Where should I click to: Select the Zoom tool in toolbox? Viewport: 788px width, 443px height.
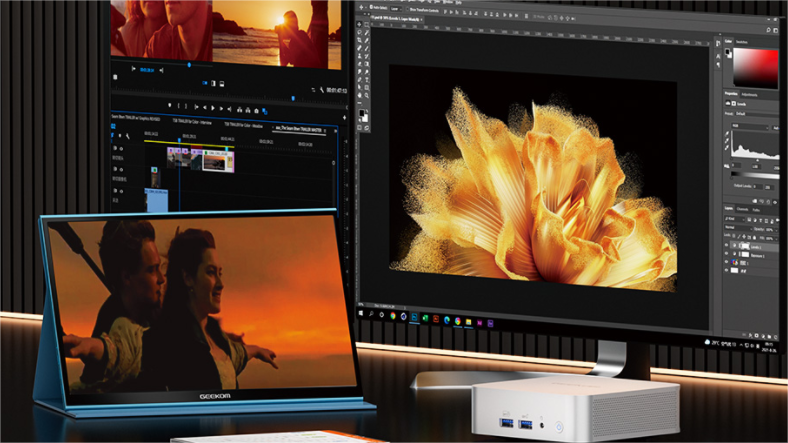point(366,95)
